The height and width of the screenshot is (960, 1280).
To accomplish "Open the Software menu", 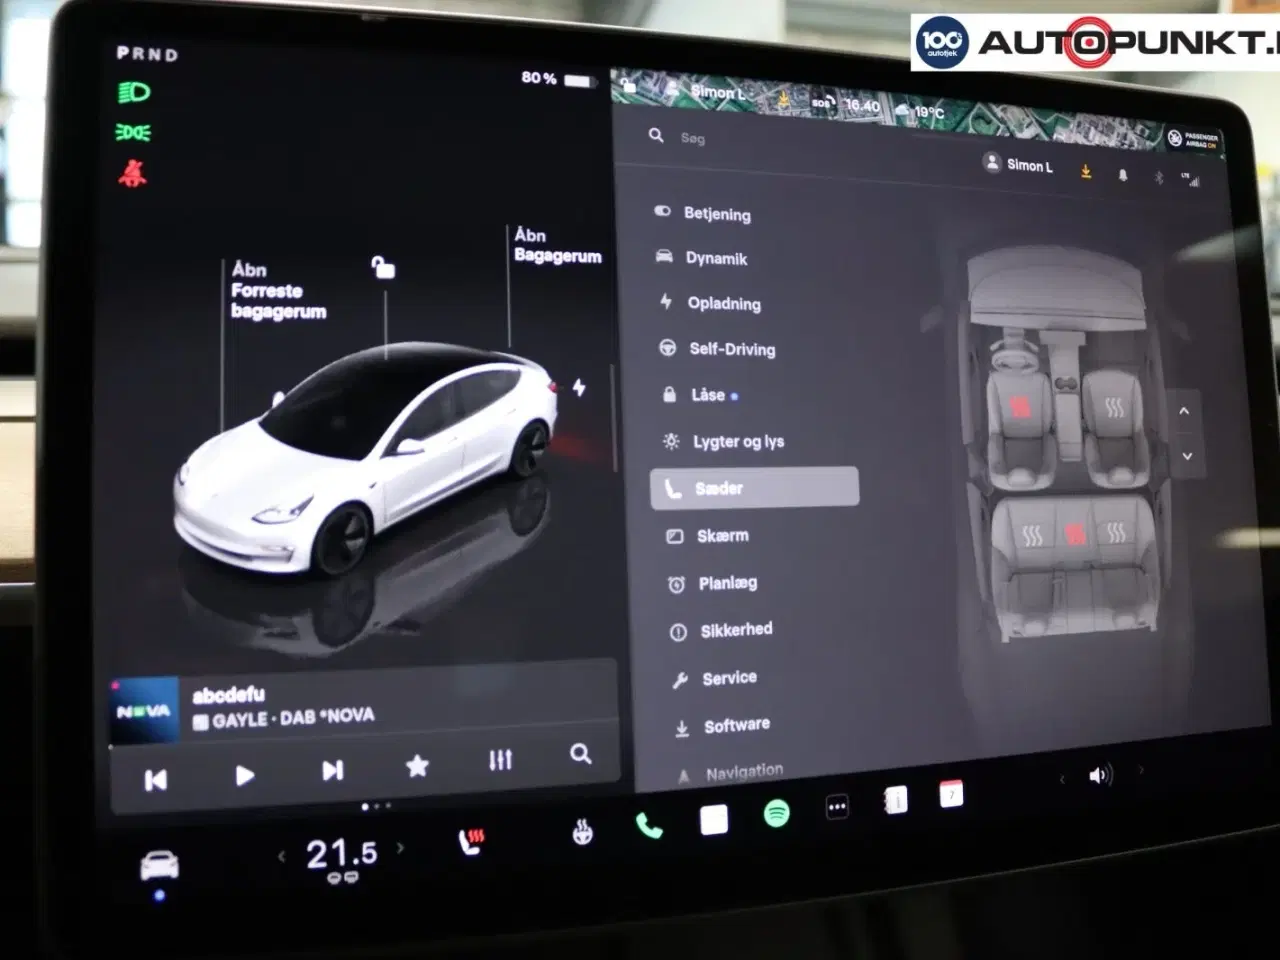I will [722, 726].
